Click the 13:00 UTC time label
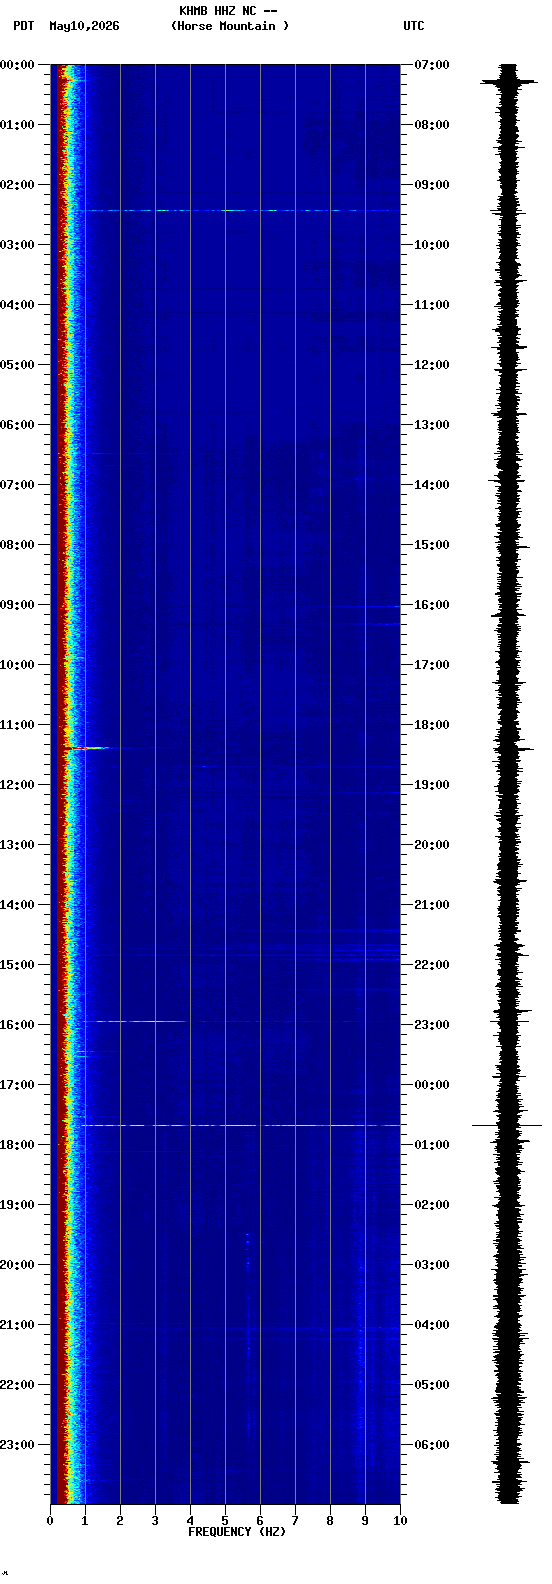The height and width of the screenshot is (1584, 552). tap(432, 425)
